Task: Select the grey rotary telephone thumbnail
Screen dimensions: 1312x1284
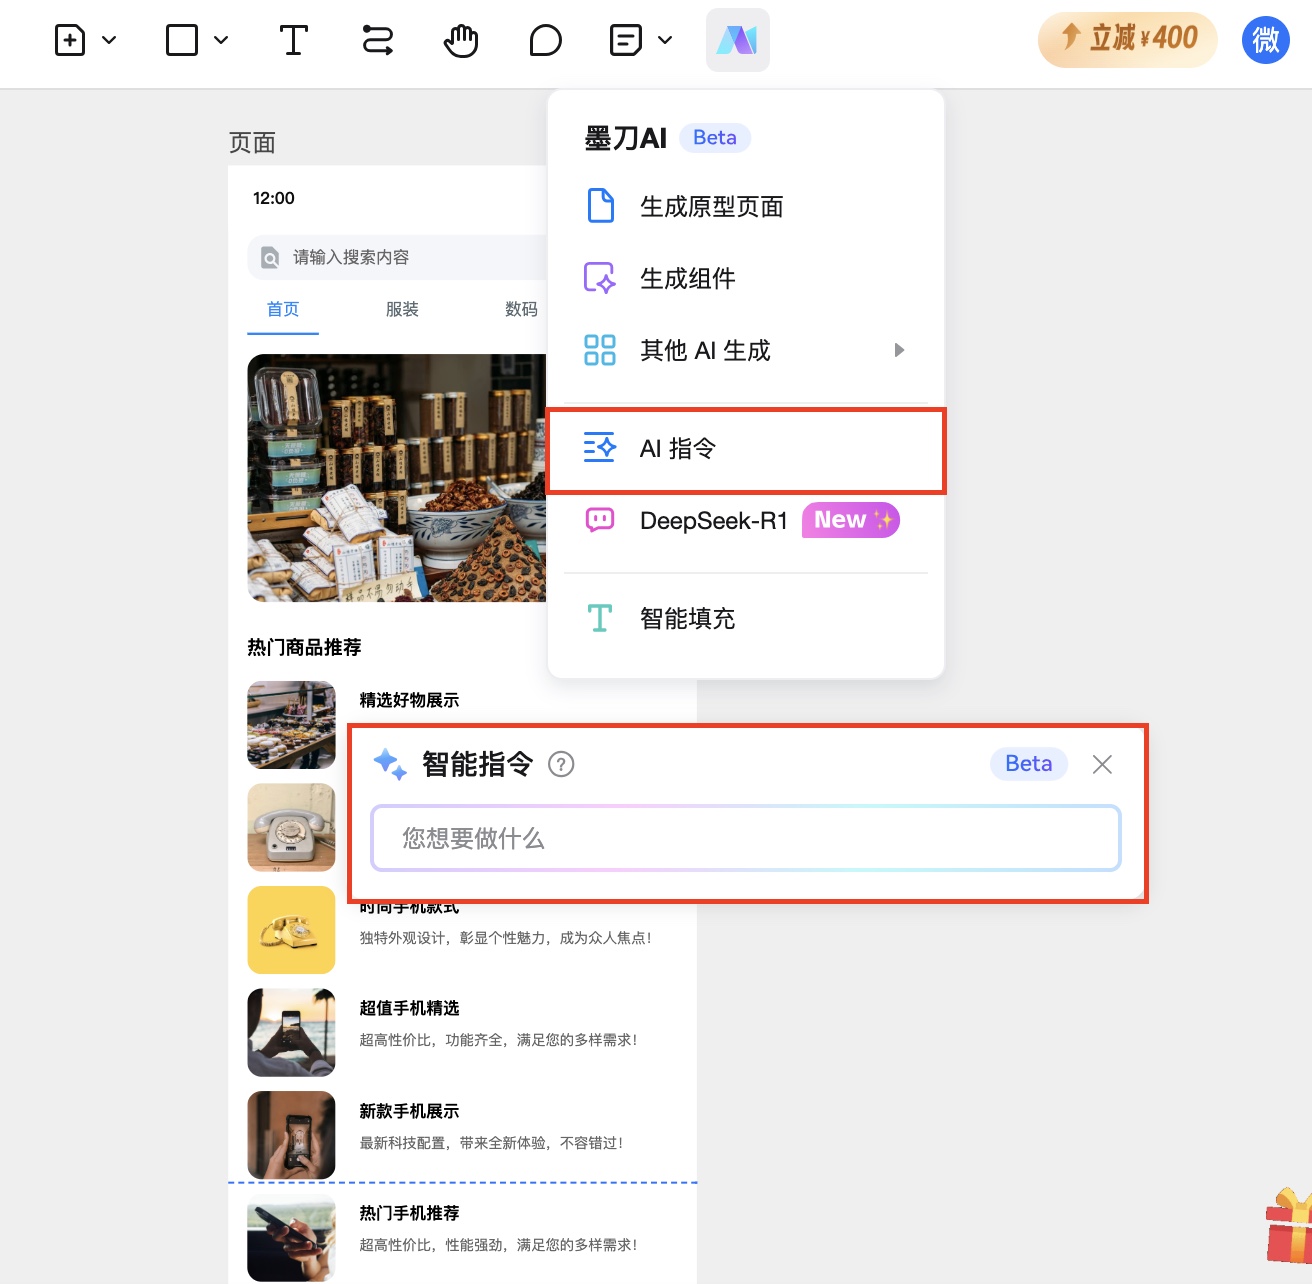Action: (292, 828)
